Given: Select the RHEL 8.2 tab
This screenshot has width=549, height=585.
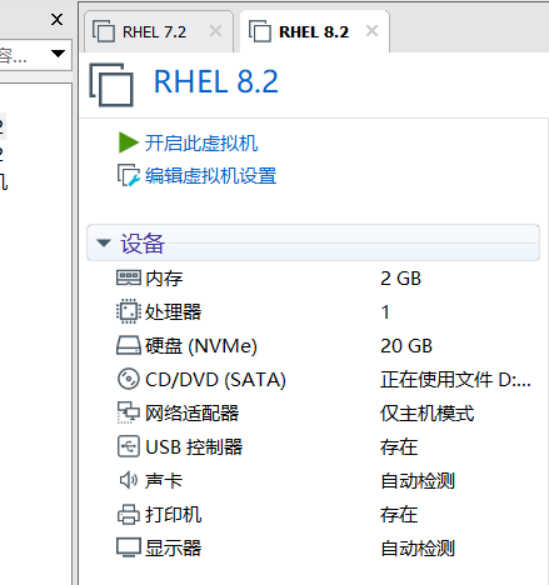Looking at the screenshot, I should (x=314, y=32).
